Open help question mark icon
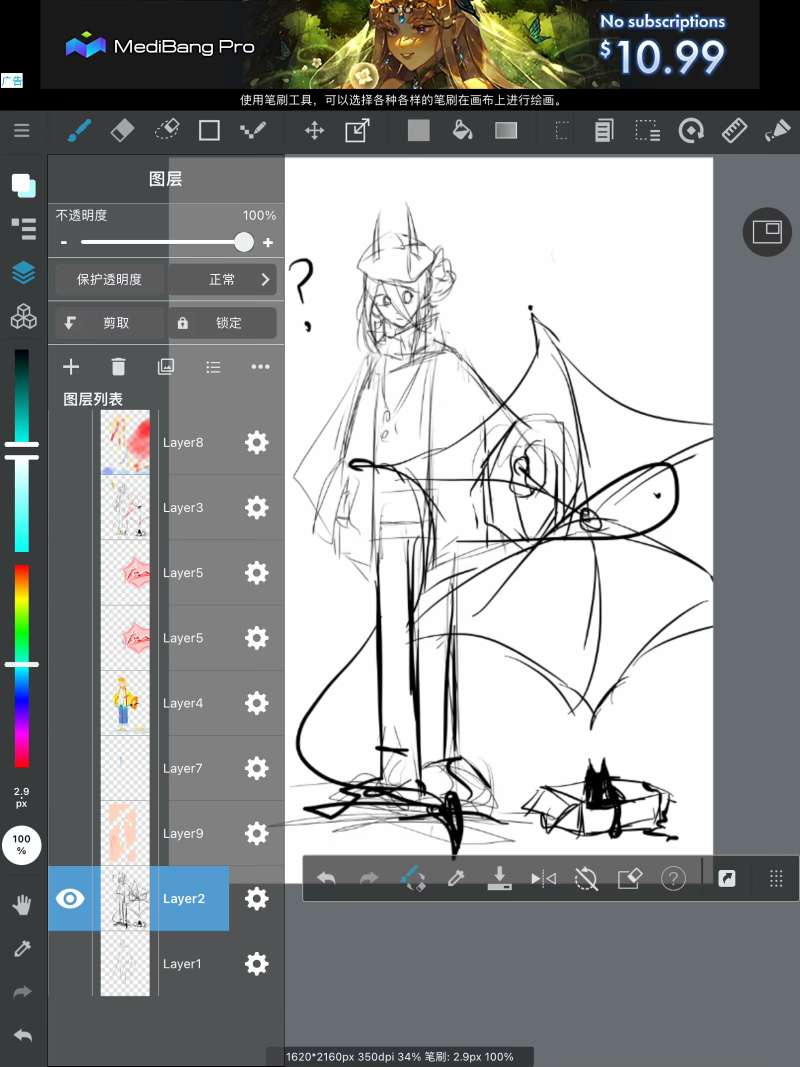This screenshot has width=800, height=1067. tap(673, 879)
